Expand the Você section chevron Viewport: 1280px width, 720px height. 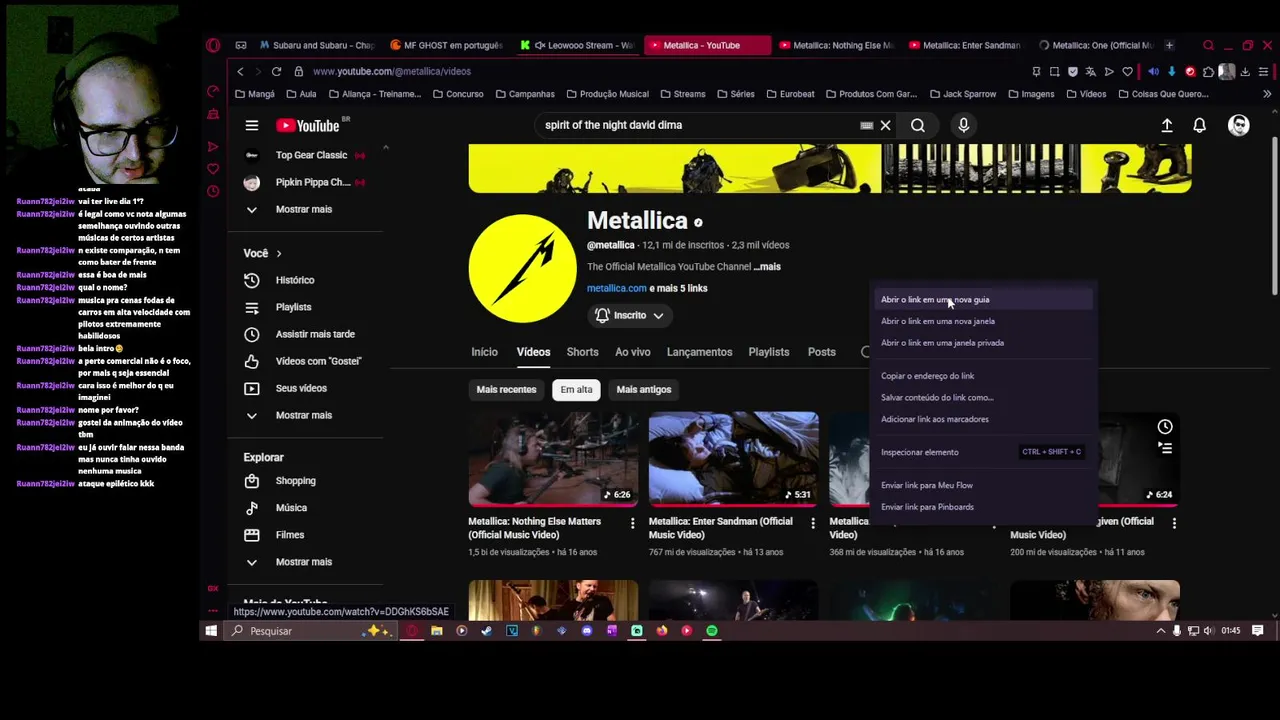(x=279, y=254)
